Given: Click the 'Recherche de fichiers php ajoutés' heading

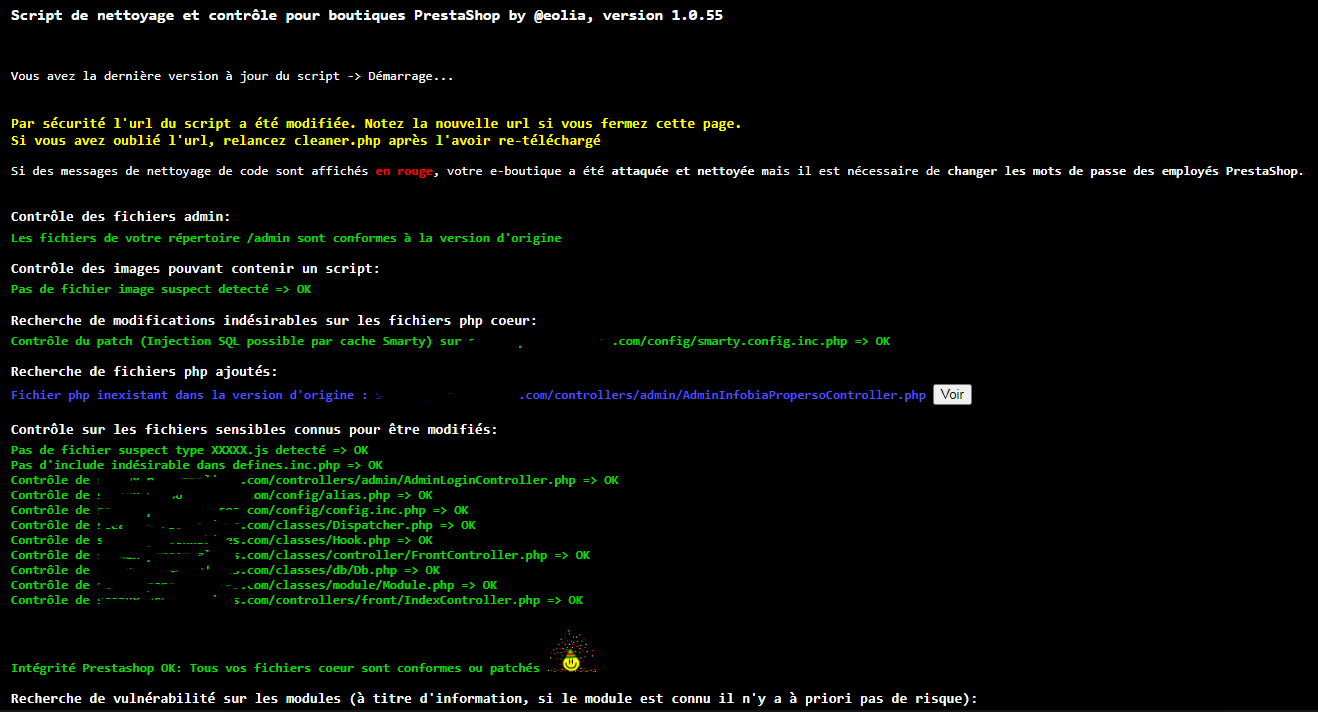Looking at the screenshot, I should point(145,371).
